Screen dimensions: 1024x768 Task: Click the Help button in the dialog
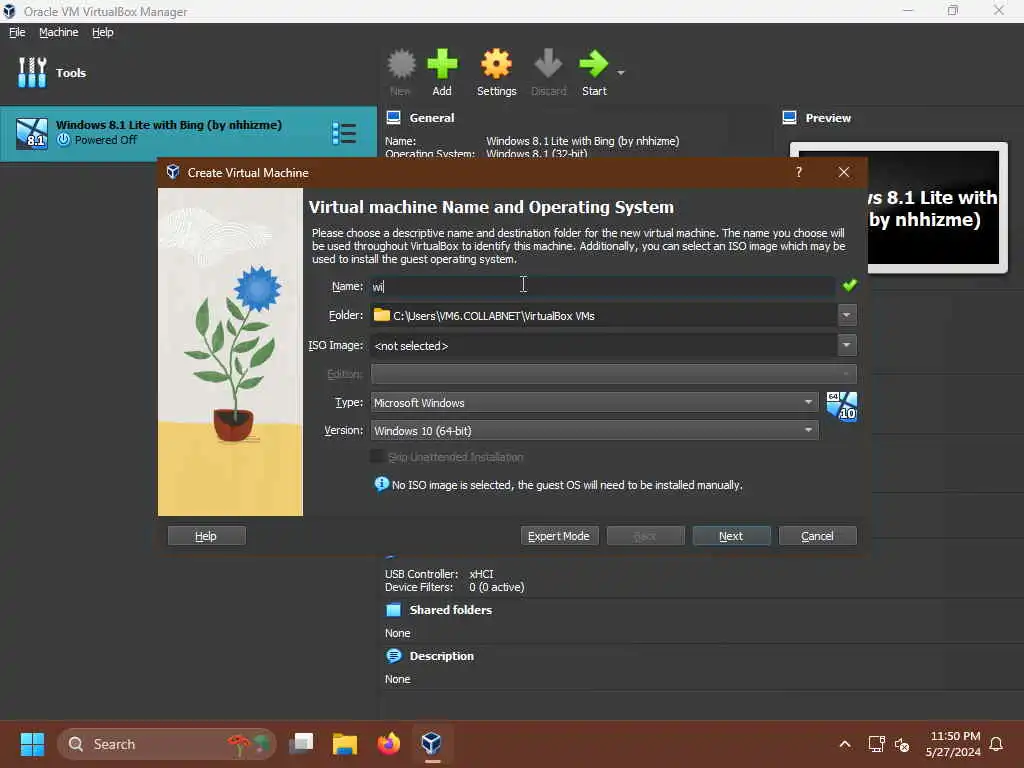click(x=206, y=536)
